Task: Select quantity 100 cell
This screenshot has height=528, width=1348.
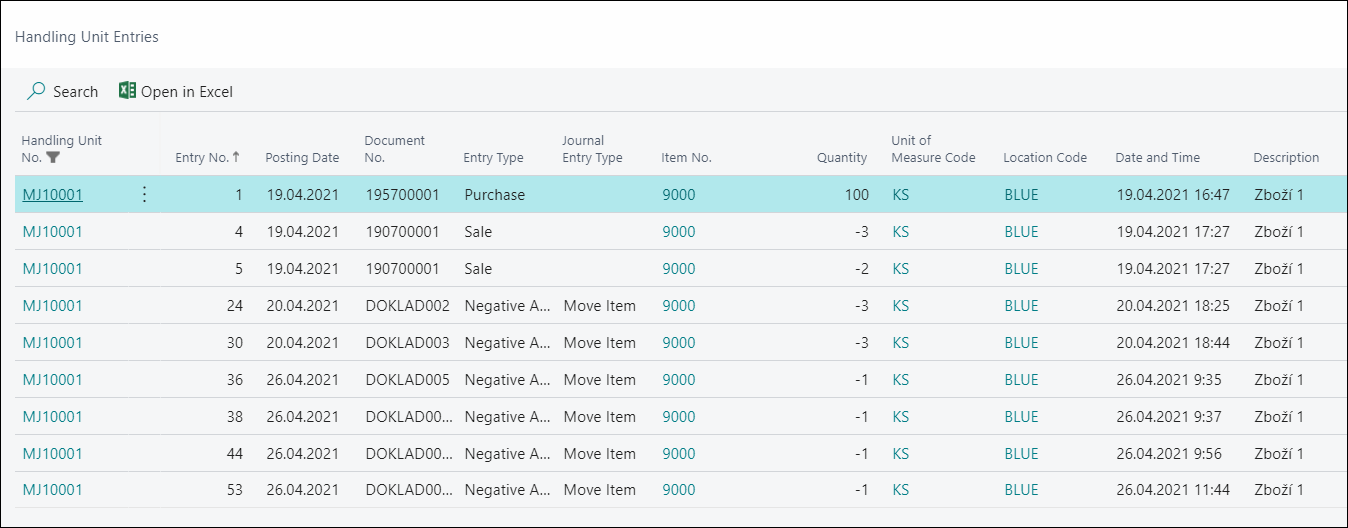Action: coord(857,195)
